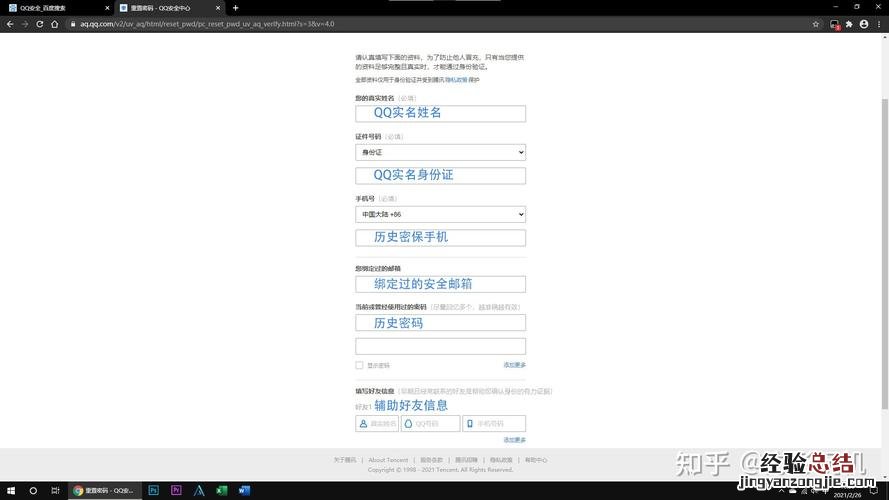Switch to the QQ安全 Baidu search tab
This screenshot has width=889, height=500.
58,8
